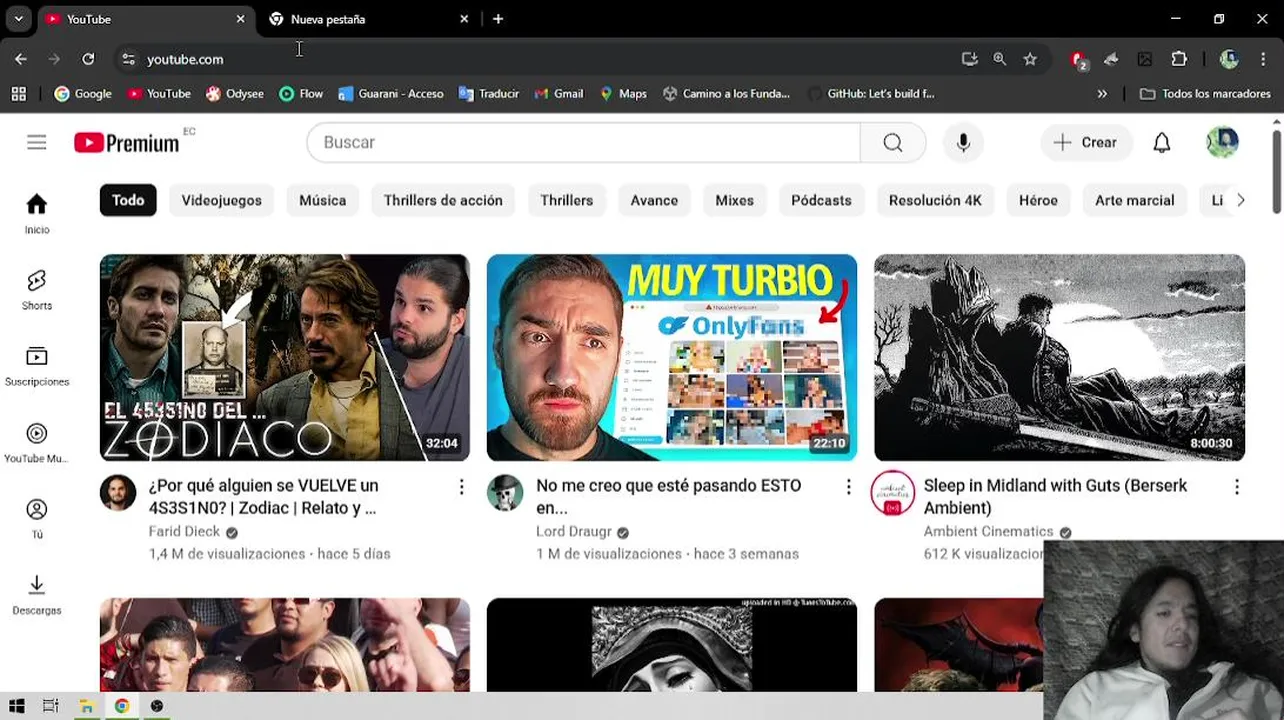Reload the page

tap(88, 59)
